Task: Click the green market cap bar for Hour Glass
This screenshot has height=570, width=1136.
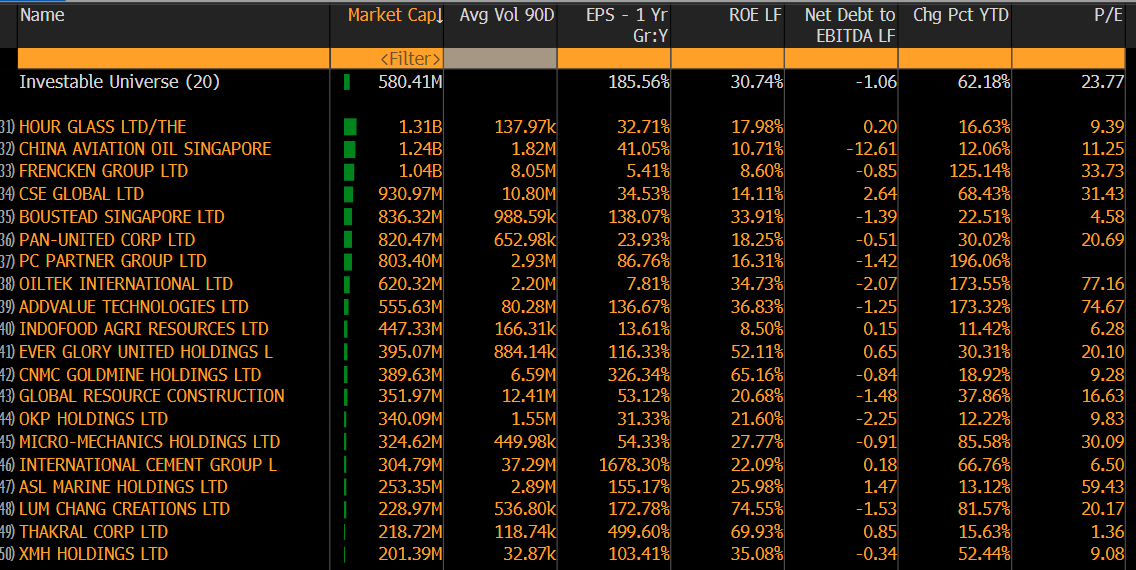Action: click(x=351, y=127)
